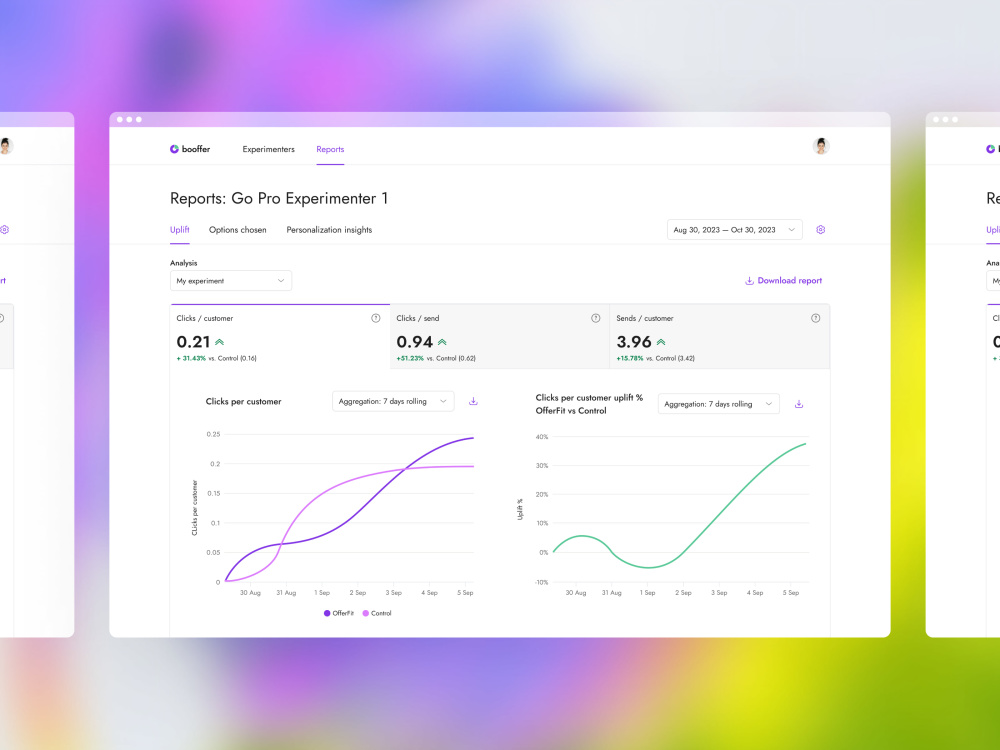
Task: Click 'vs. Control (3.42)' text
Action: (x=670, y=358)
